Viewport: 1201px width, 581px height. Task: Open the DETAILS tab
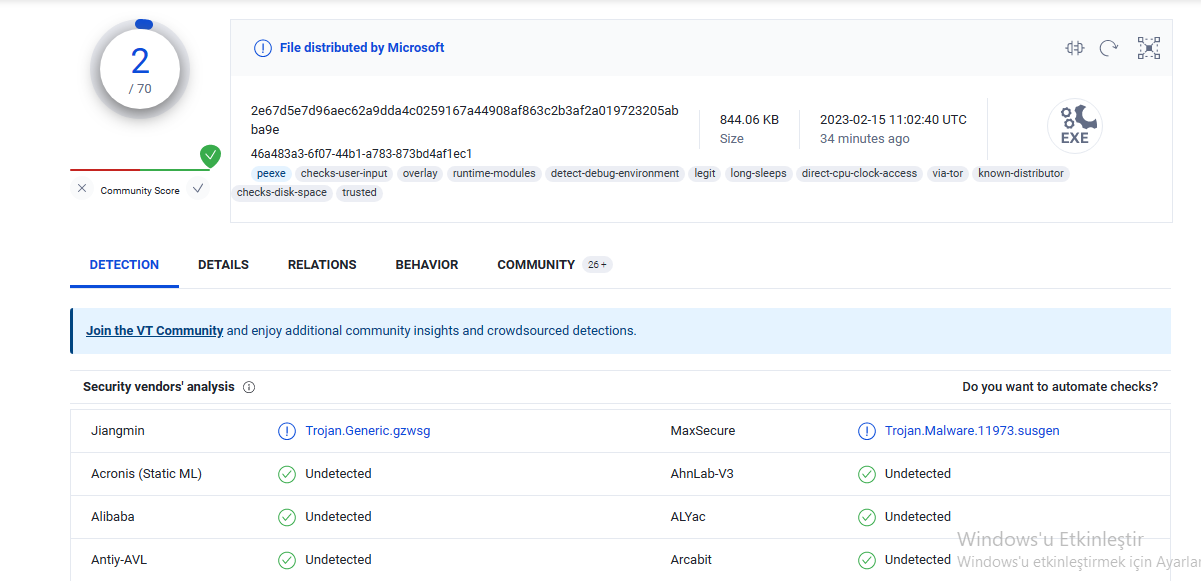pos(223,265)
